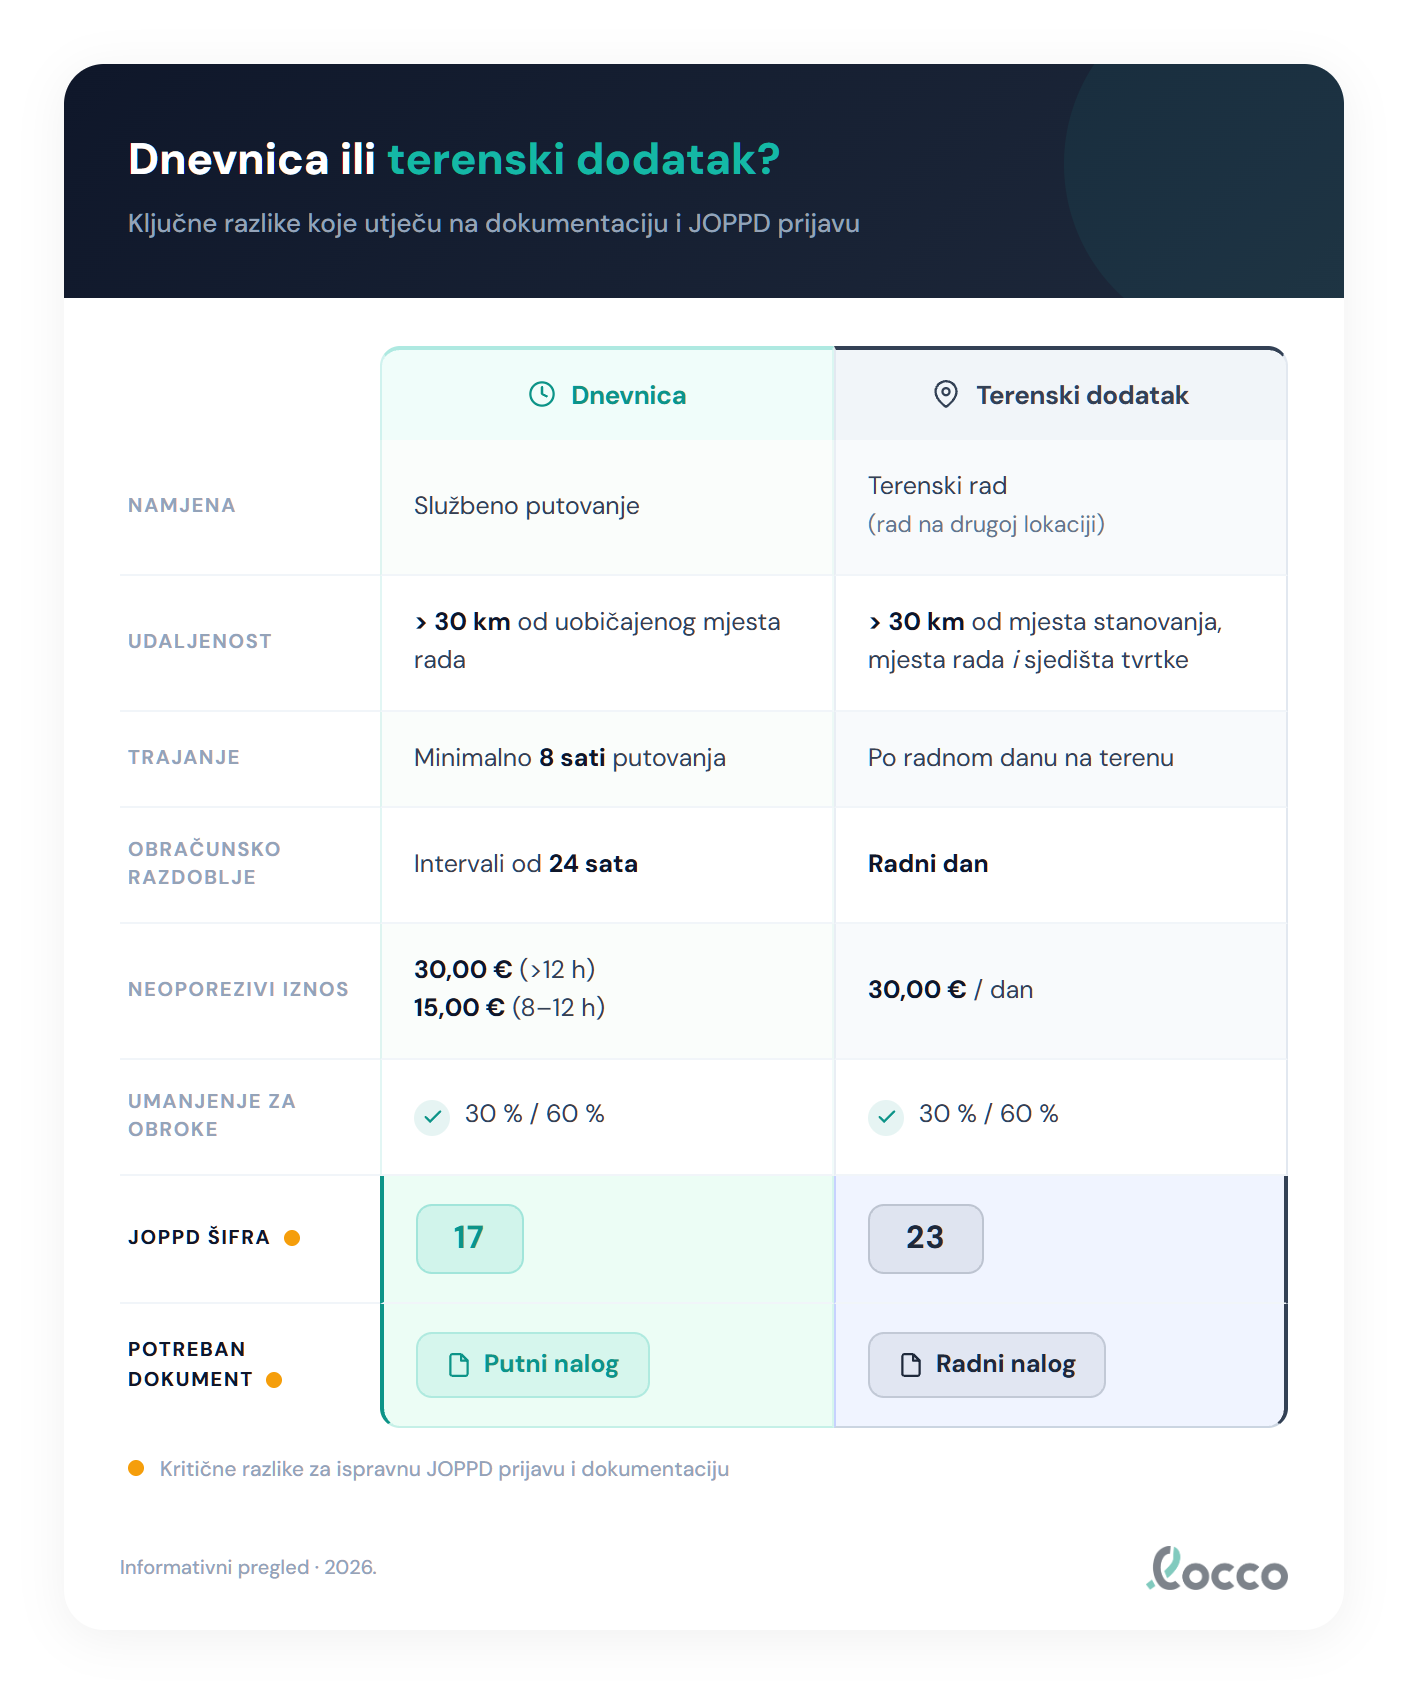The width and height of the screenshot is (1408, 1694).
Task: Click the Radni nalog button
Action: (986, 1365)
